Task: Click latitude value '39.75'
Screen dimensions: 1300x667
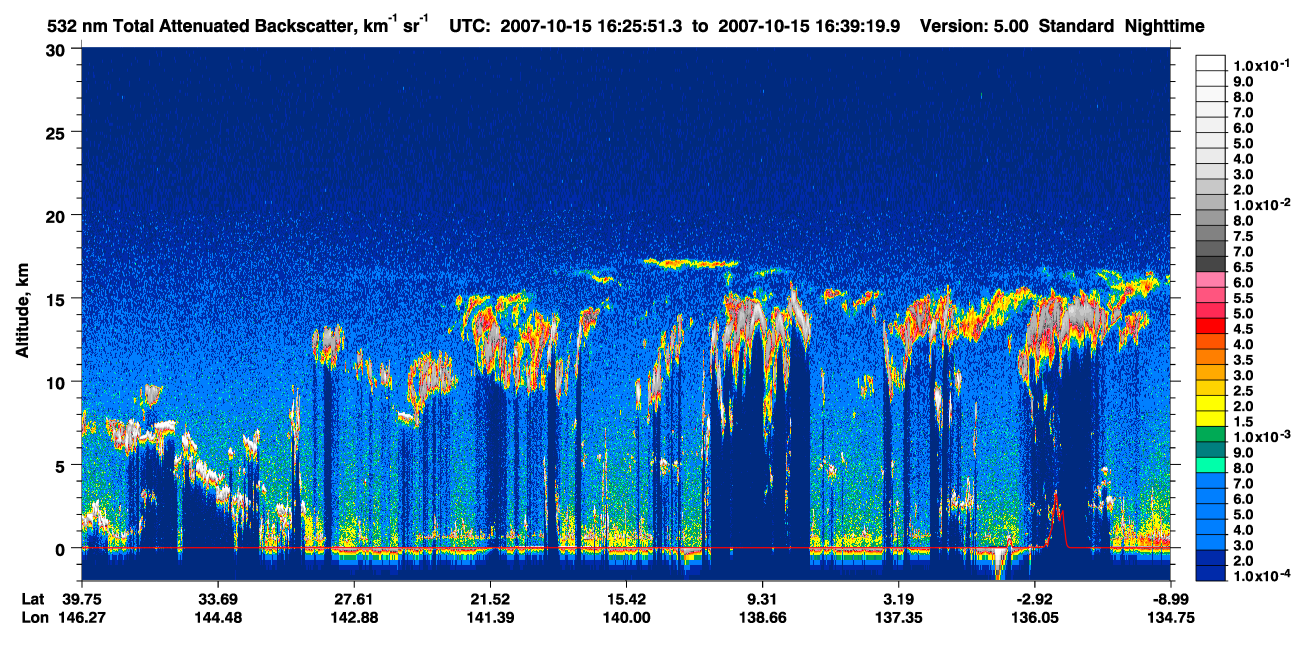Action: (81, 598)
